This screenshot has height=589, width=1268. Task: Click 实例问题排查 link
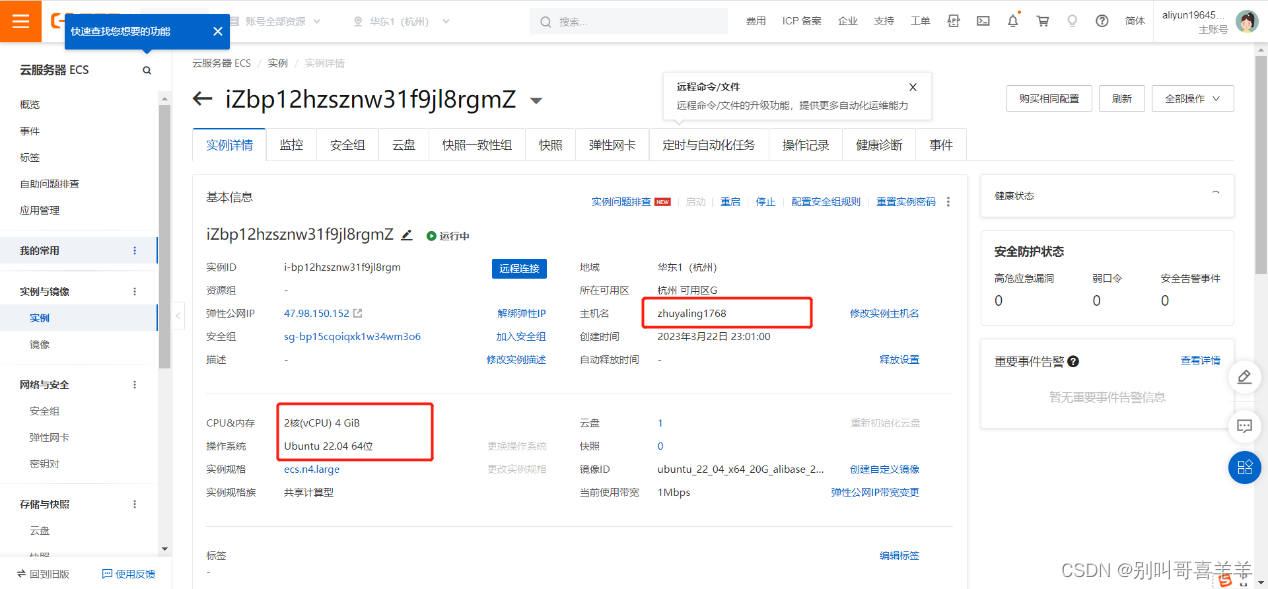coord(621,202)
